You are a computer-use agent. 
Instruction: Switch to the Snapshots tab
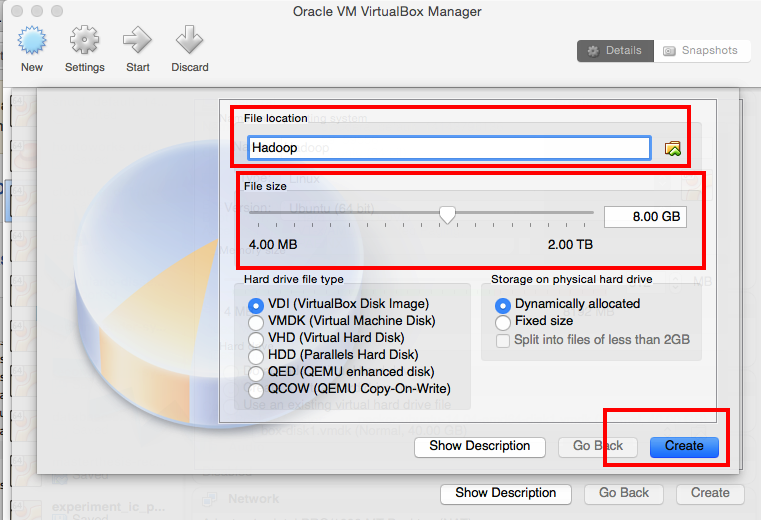702,50
